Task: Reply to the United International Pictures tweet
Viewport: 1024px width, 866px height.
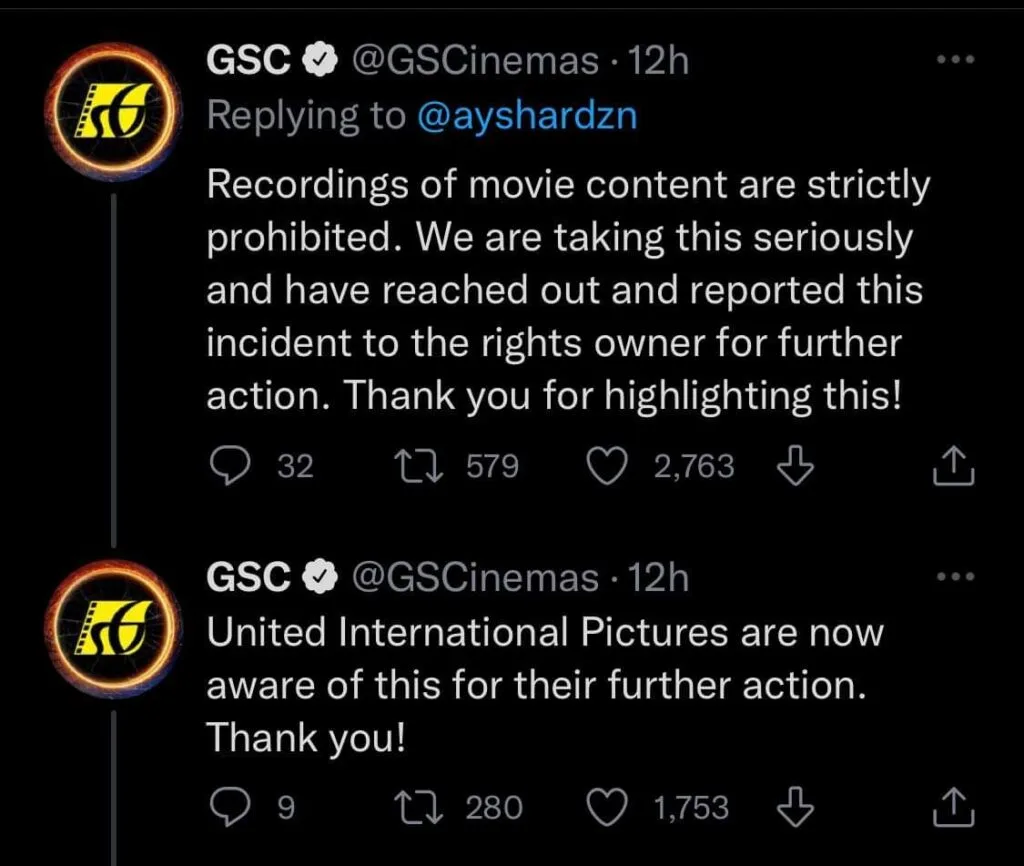Action: (231, 806)
